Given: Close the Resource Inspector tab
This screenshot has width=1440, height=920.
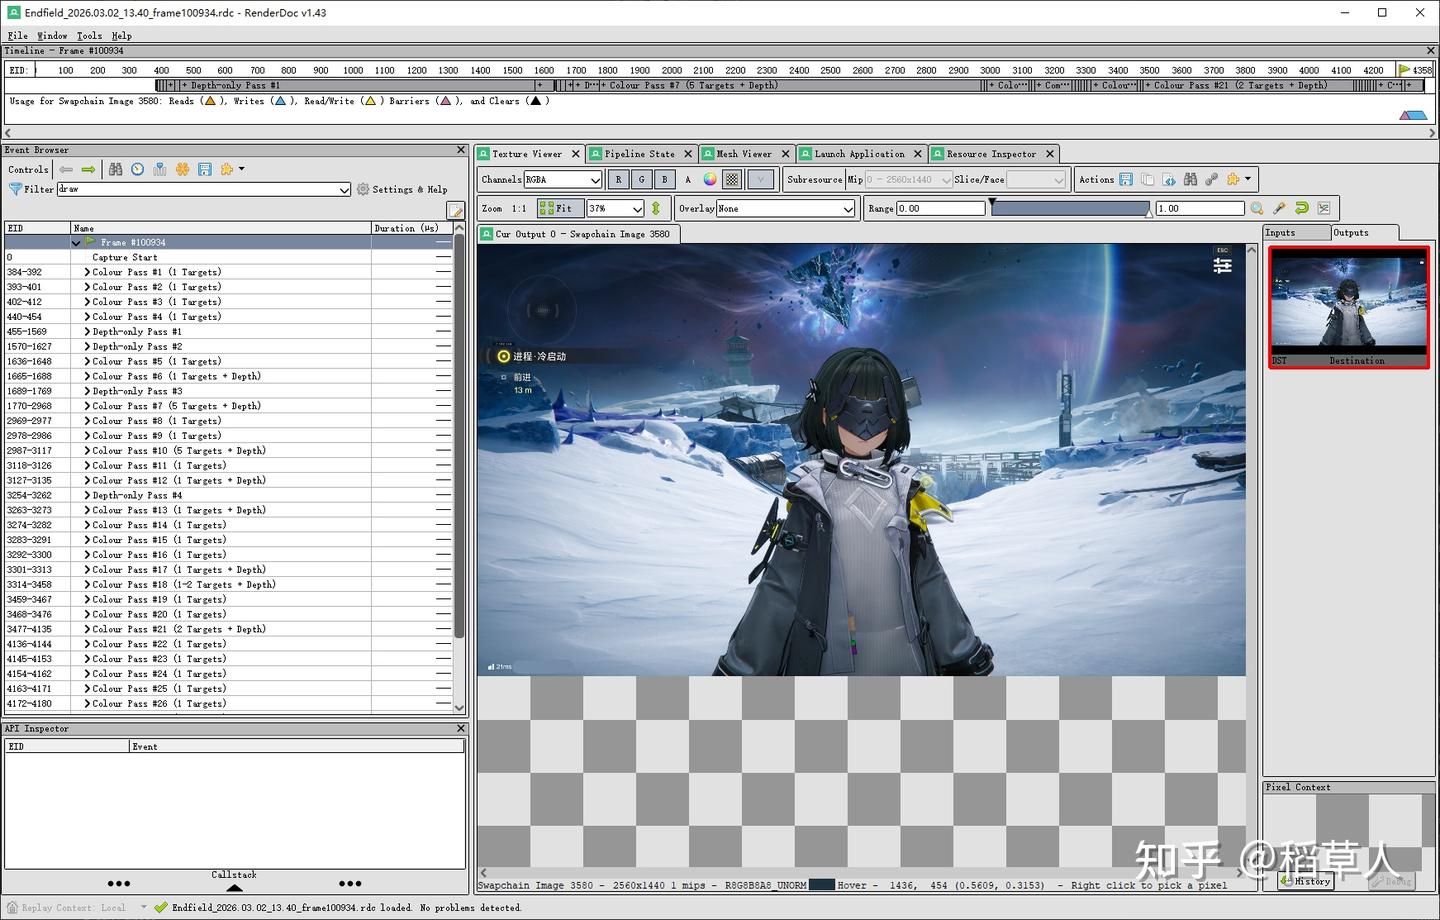Looking at the screenshot, I should point(1050,154).
